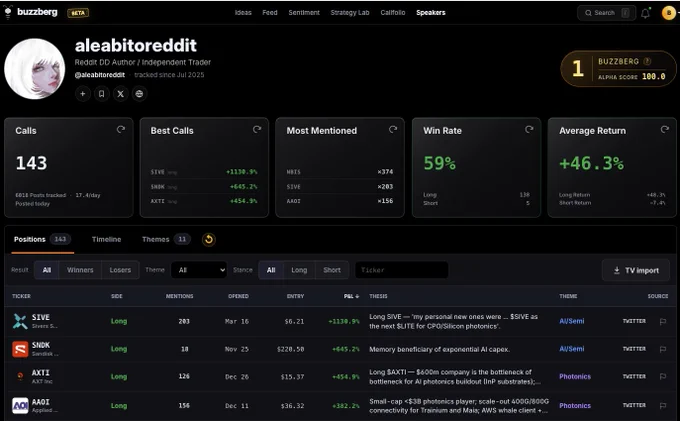Open AI/Semi theme link in SIVE row
Viewport: 680px width, 421px height.
[572, 321]
